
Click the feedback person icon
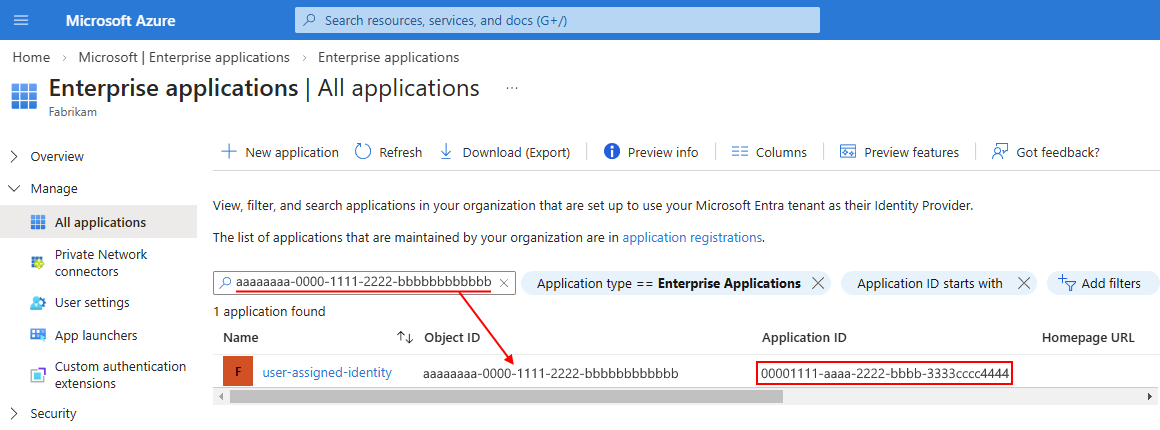[x=1000, y=152]
